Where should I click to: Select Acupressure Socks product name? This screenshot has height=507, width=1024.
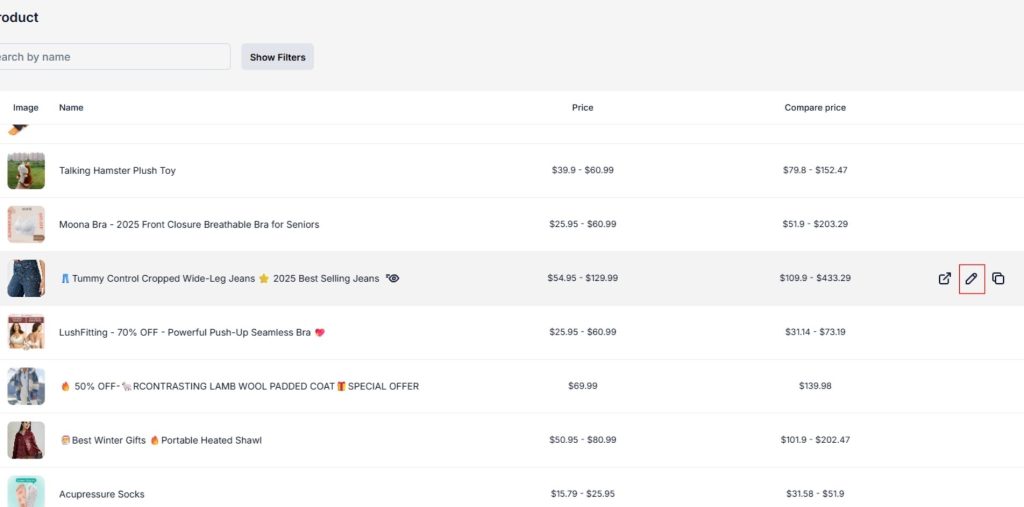point(101,495)
